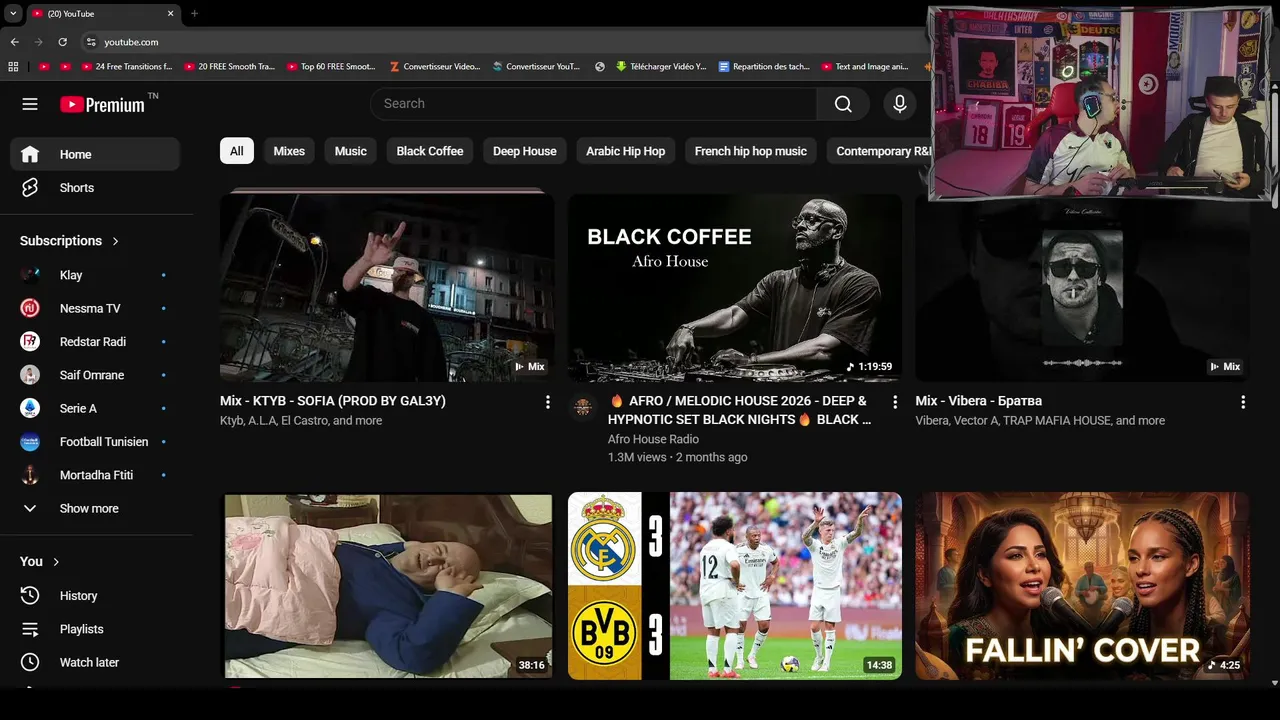
Task: Open the hamburger guide menu
Action: (x=30, y=104)
